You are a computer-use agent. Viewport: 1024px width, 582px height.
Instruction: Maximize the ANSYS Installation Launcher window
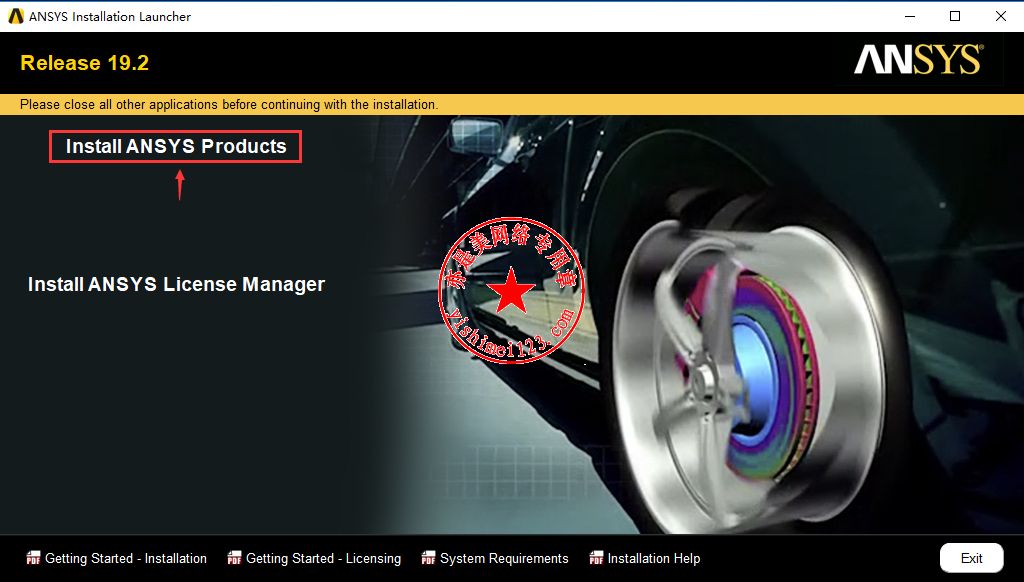point(955,16)
